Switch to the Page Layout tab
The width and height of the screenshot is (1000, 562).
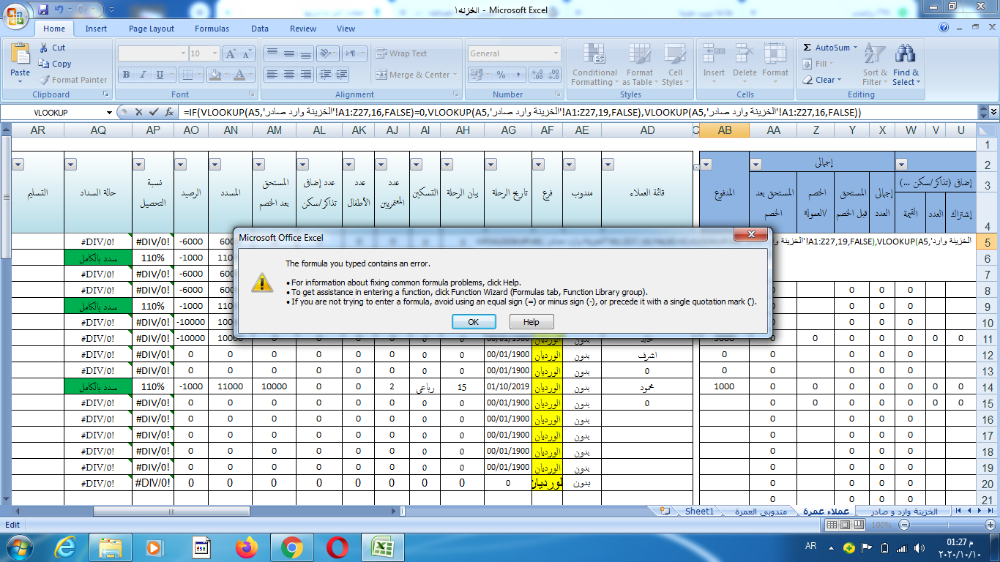point(151,29)
